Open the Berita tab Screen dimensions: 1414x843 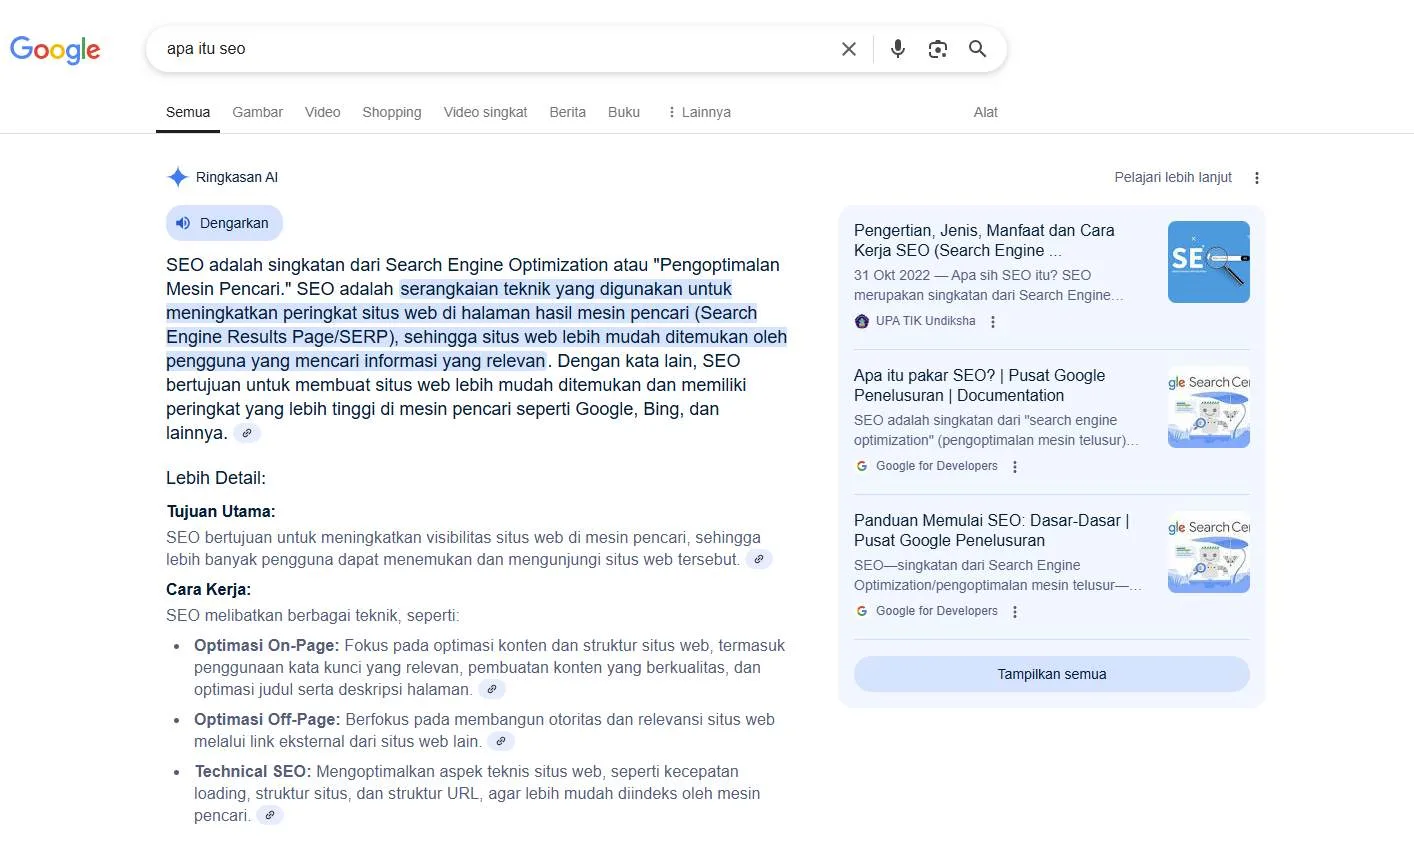(x=567, y=112)
